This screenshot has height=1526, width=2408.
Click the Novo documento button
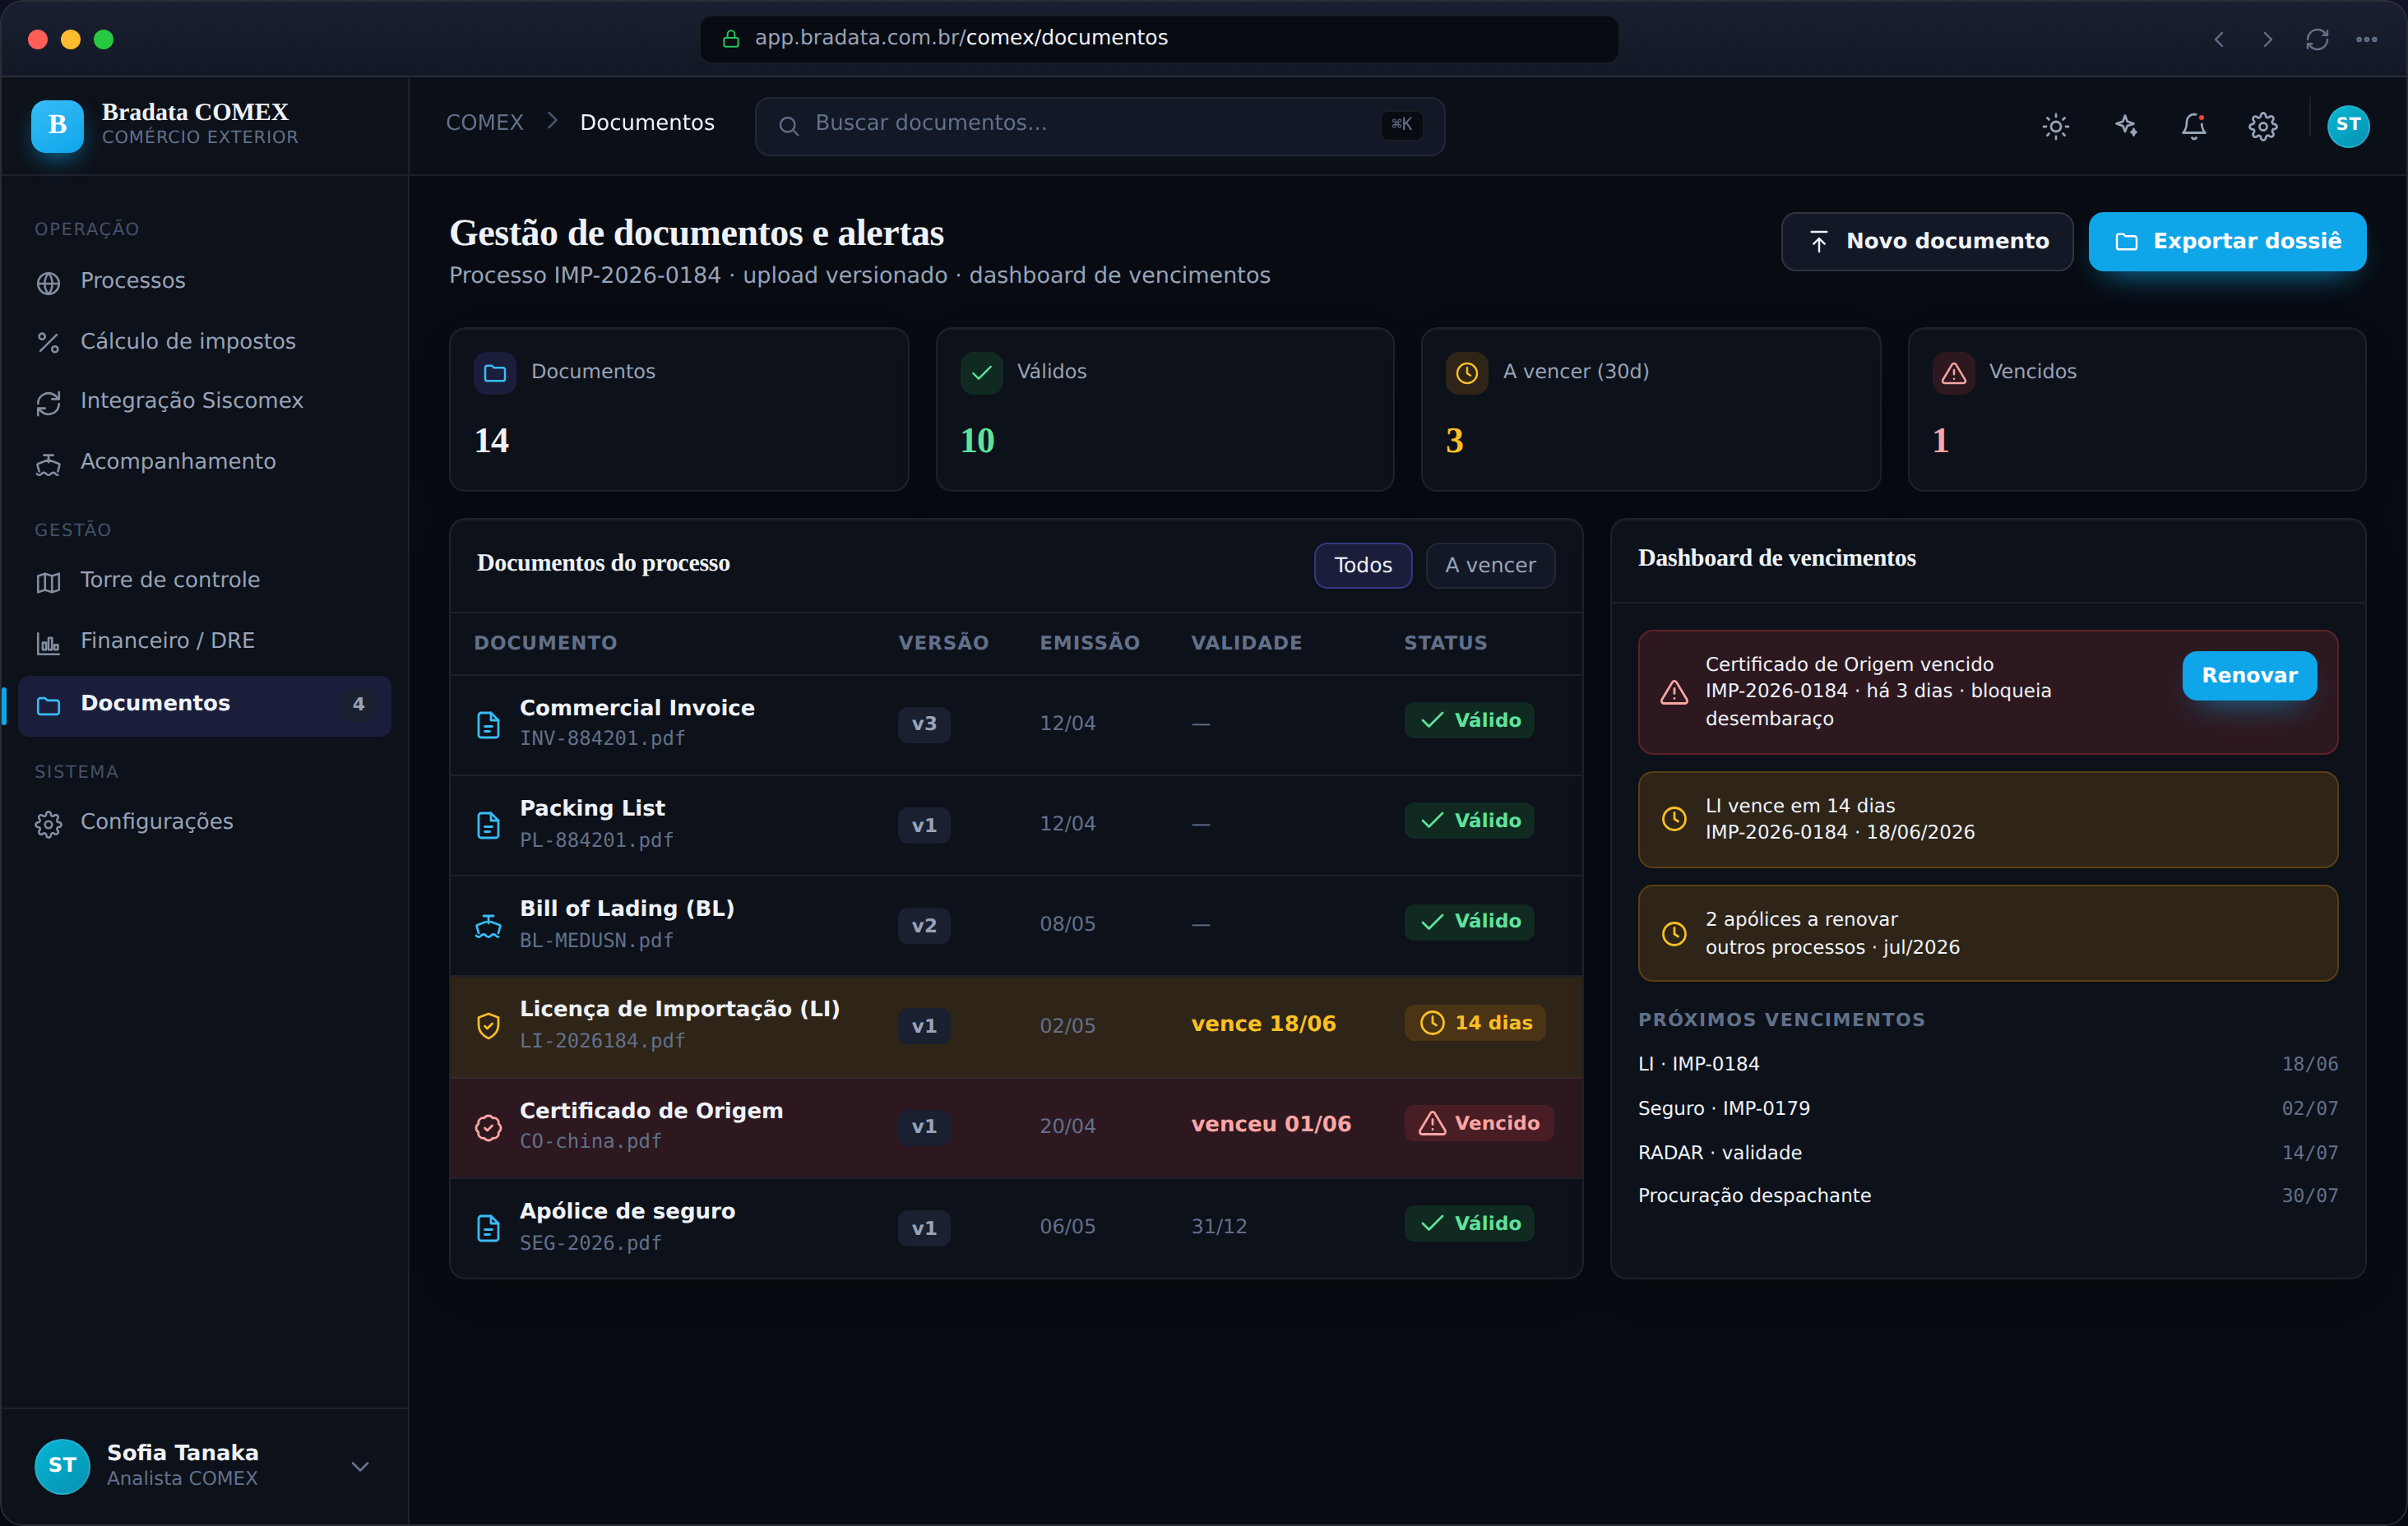click(1926, 241)
